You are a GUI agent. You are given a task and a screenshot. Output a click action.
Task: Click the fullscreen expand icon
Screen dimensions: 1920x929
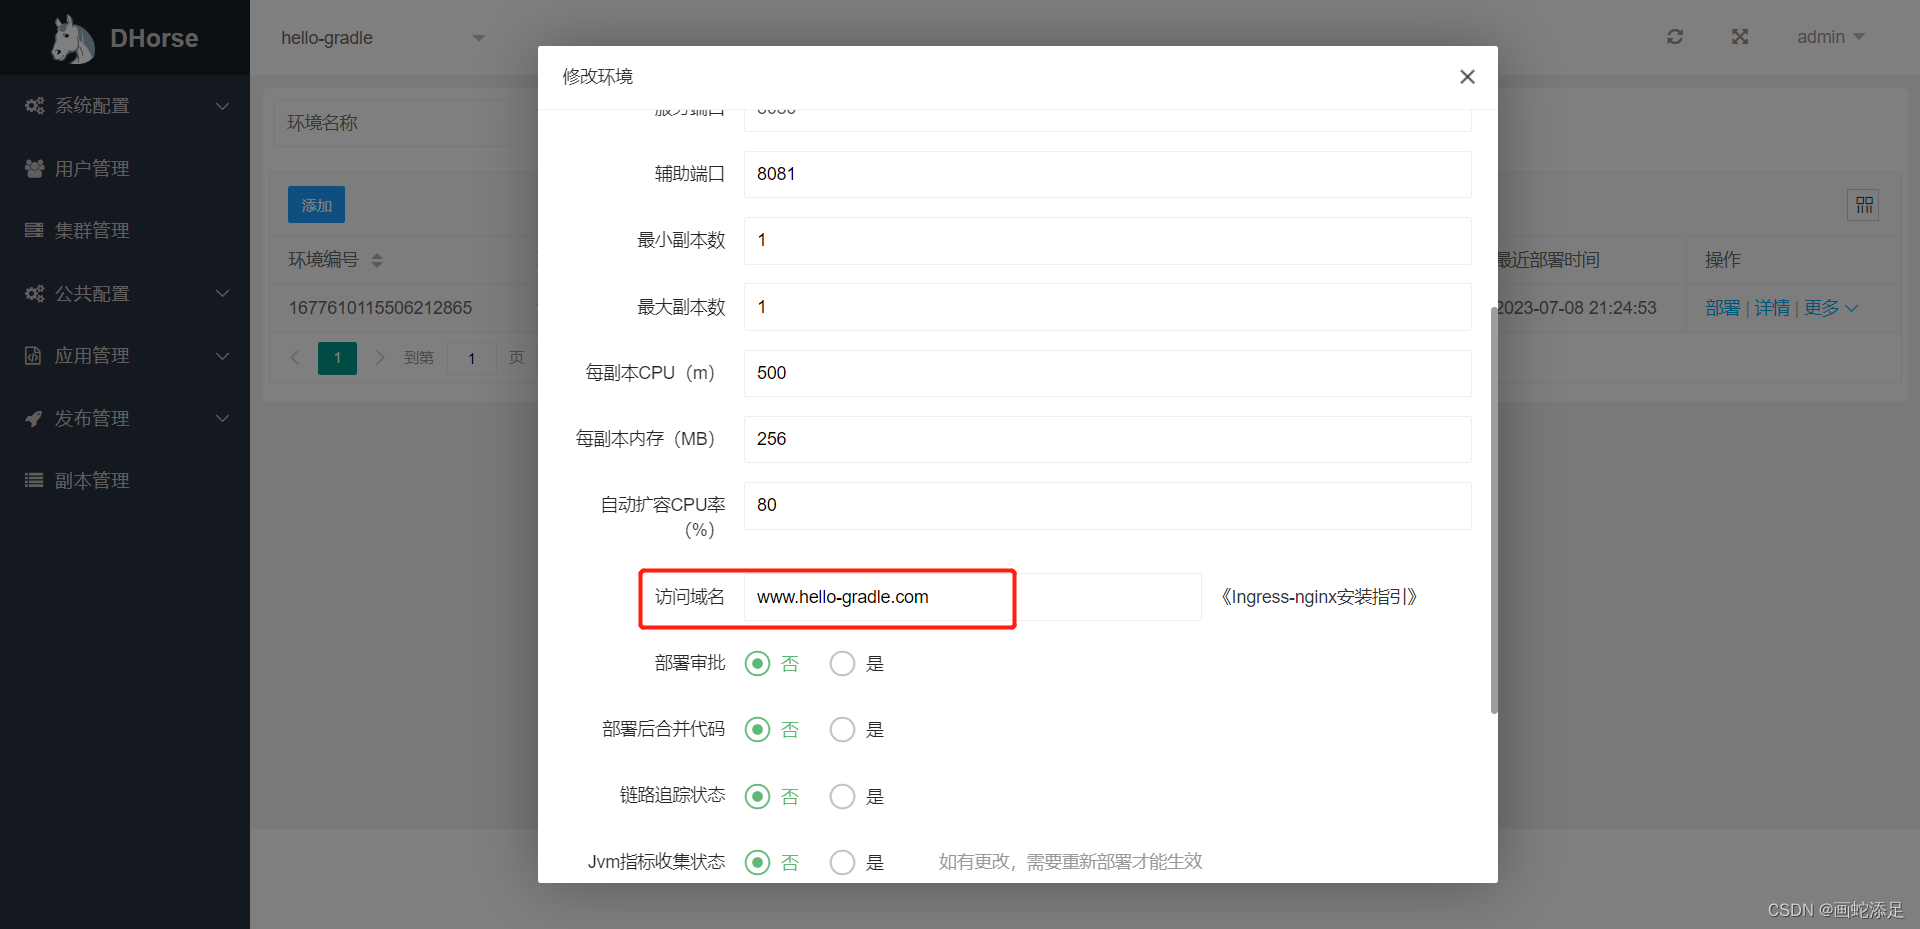pyautogui.click(x=1740, y=37)
